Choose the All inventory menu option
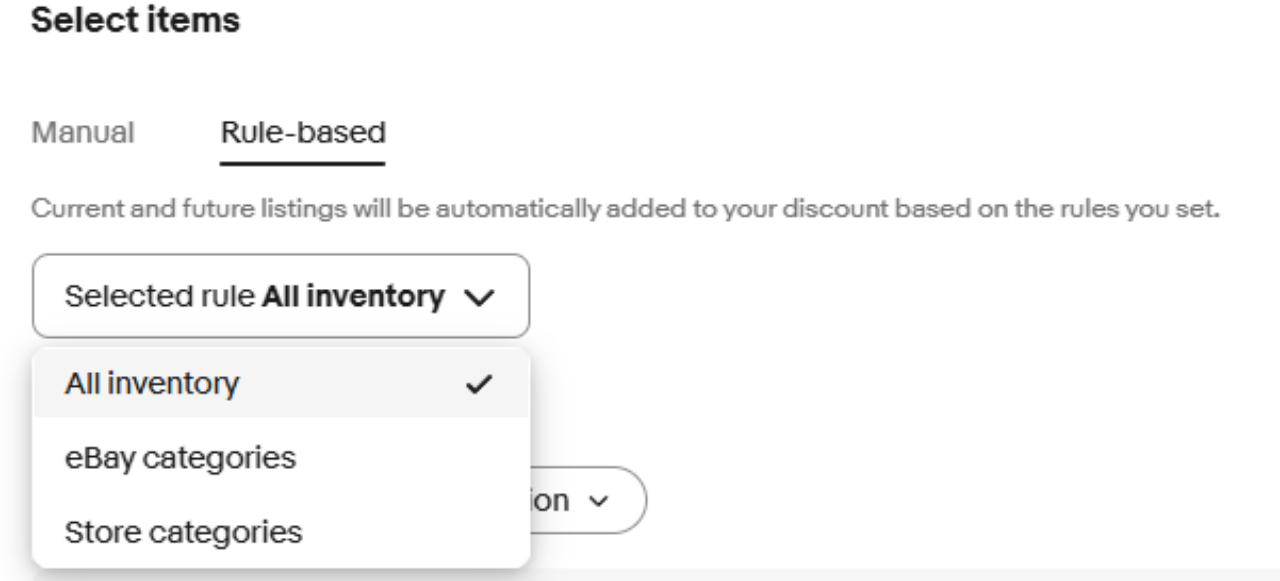Viewport: 1280px width, 581px height. 152,383
